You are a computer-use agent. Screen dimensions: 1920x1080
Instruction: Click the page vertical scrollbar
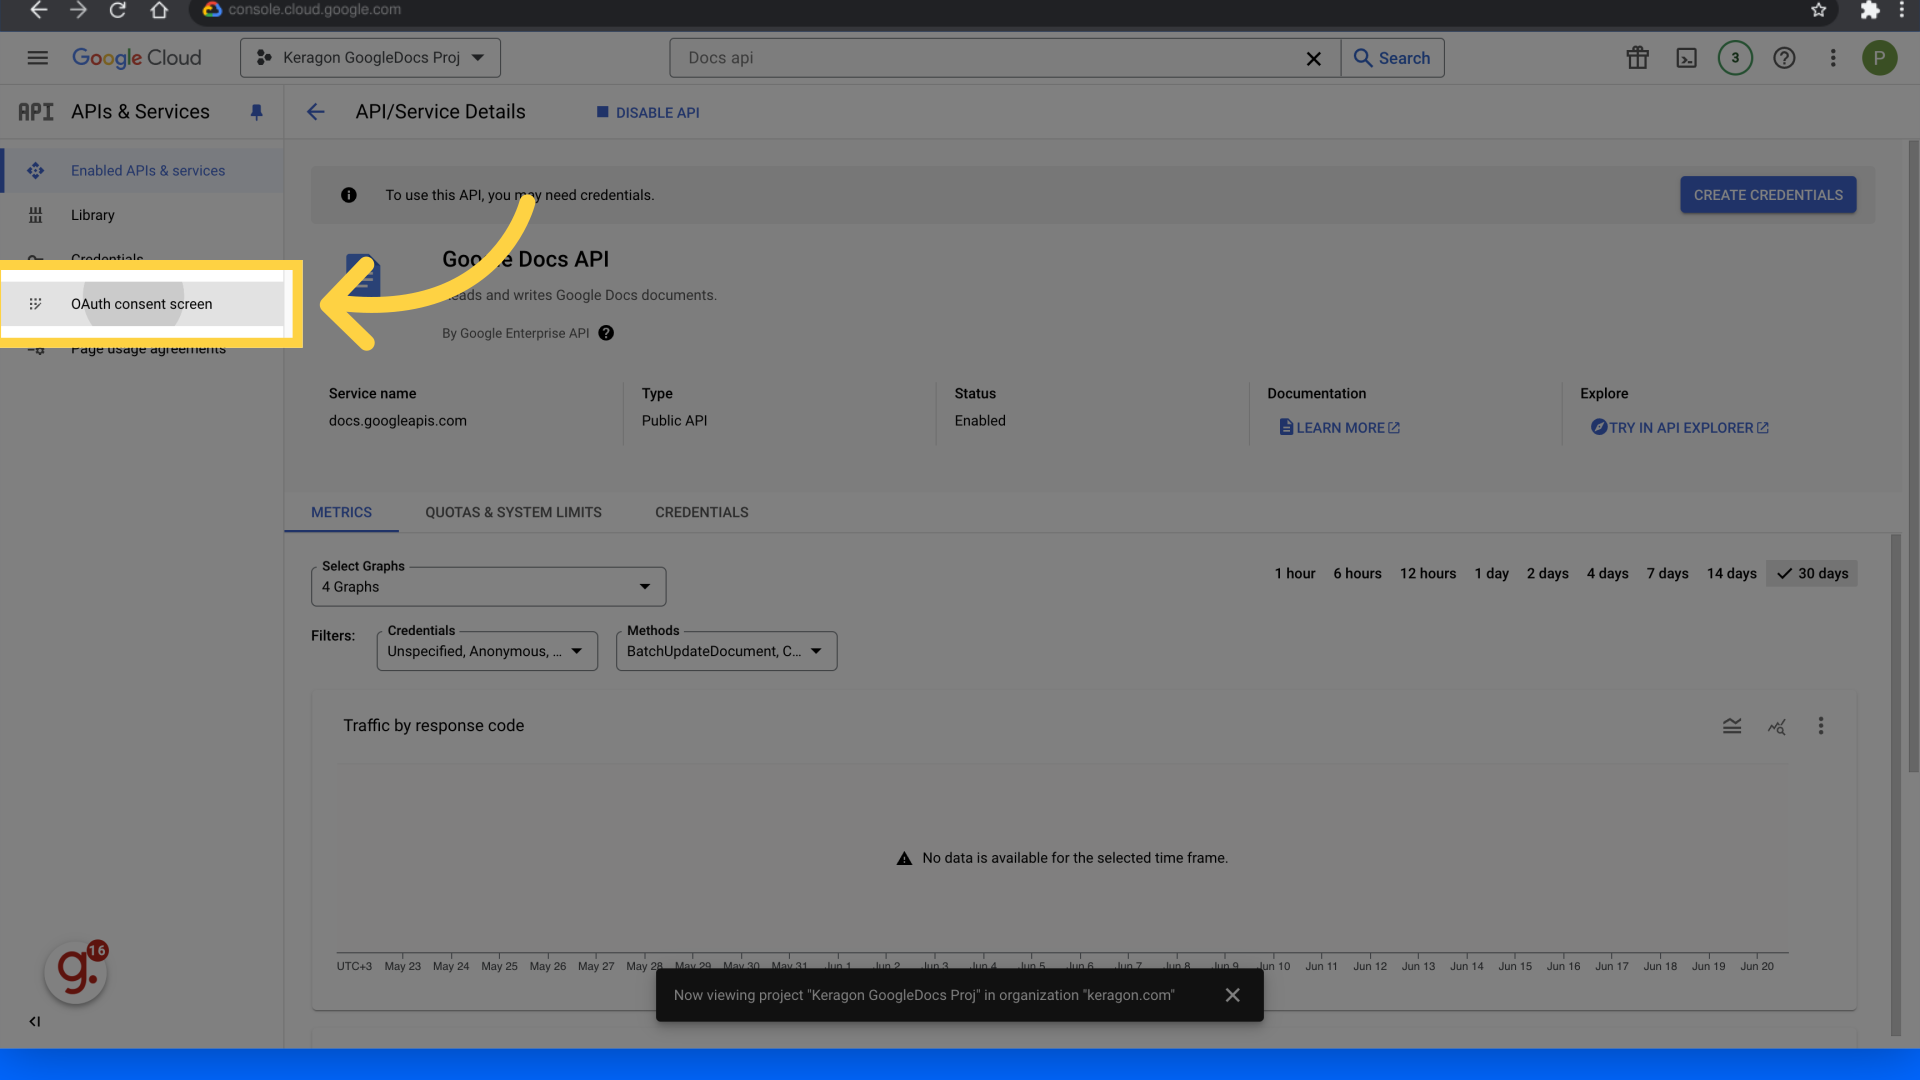click(x=1913, y=455)
